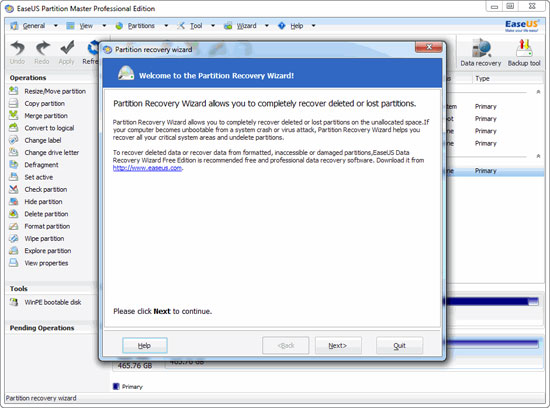Click the Apply checkmark icon
The image size is (550, 408).
(x=67, y=48)
